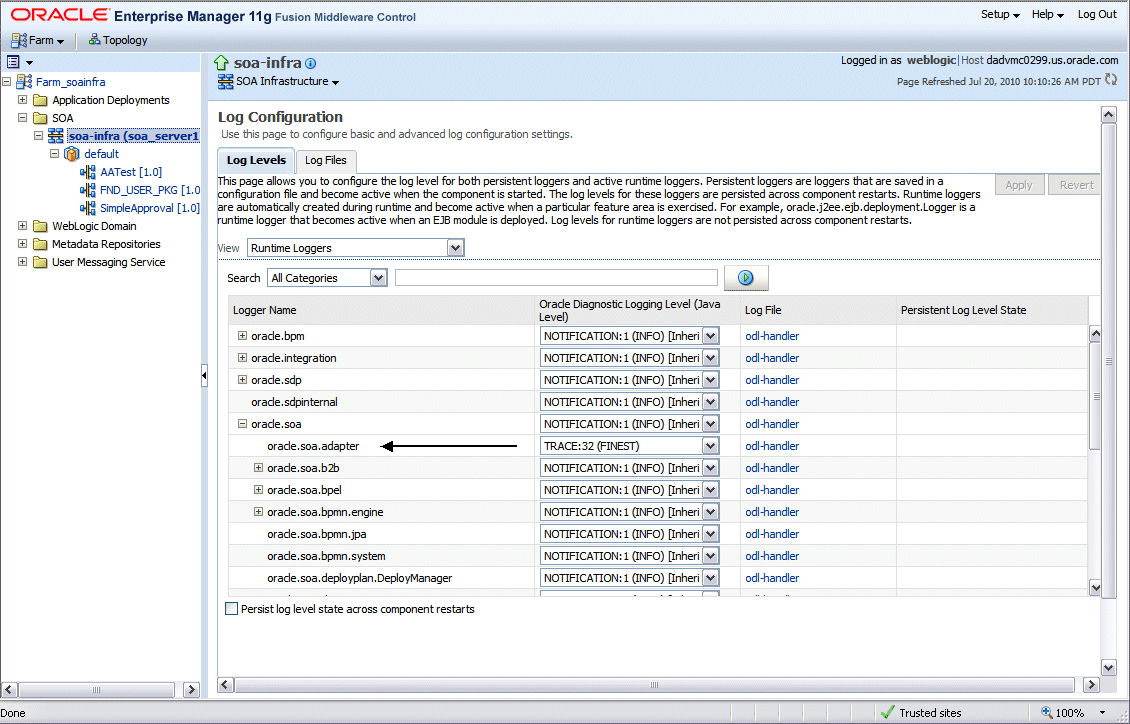The image size is (1130, 724).
Task: Open odl-handler link for oracle.bpm
Action: point(772,336)
